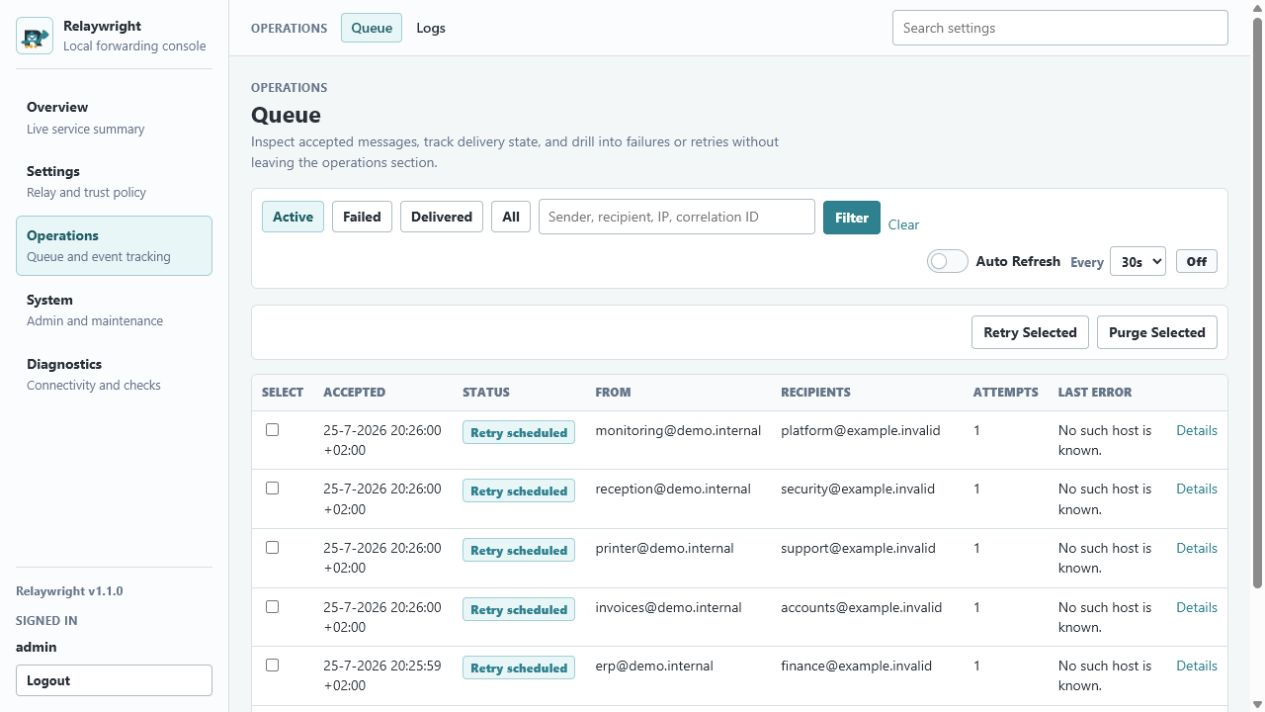Open Diagnostics connectivity and checks
The width and height of the screenshot is (1265, 712).
click(x=113, y=374)
